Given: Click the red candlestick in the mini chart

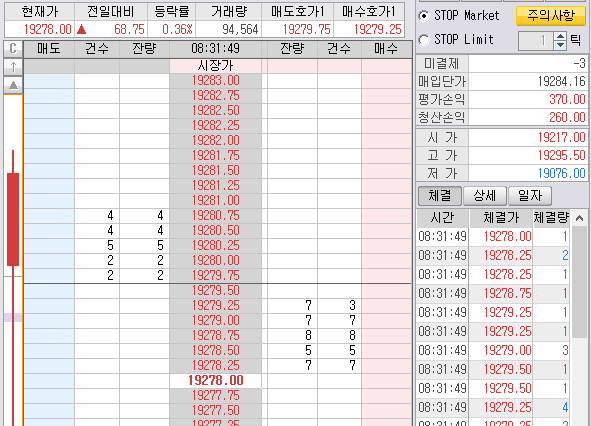Looking at the screenshot, I should (13, 219).
